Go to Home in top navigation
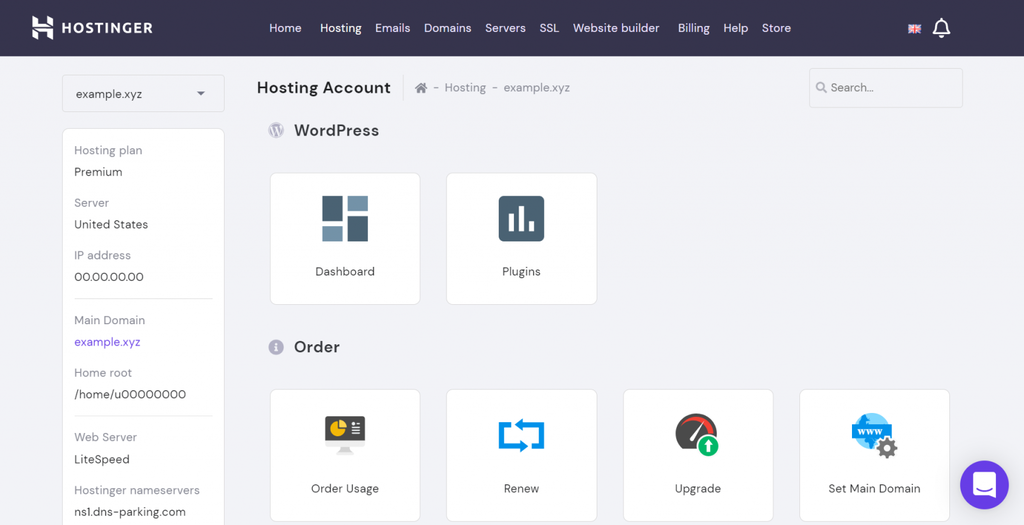Image resolution: width=1024 pixels, height=525 pixels. tap(285, 28)
